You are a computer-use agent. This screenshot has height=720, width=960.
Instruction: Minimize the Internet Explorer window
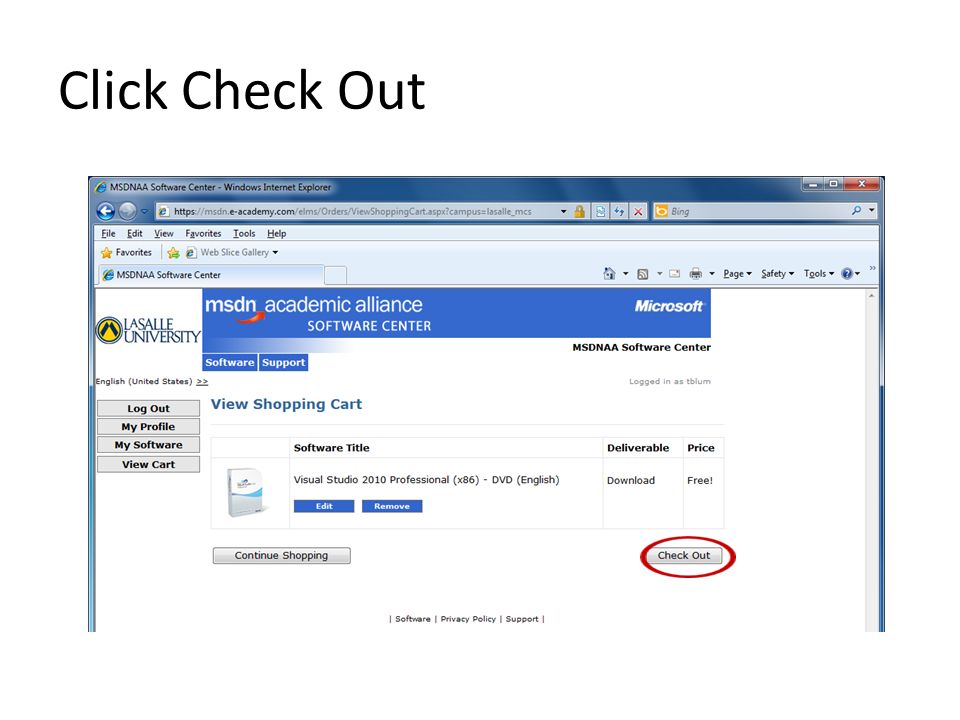pos(814,184)
